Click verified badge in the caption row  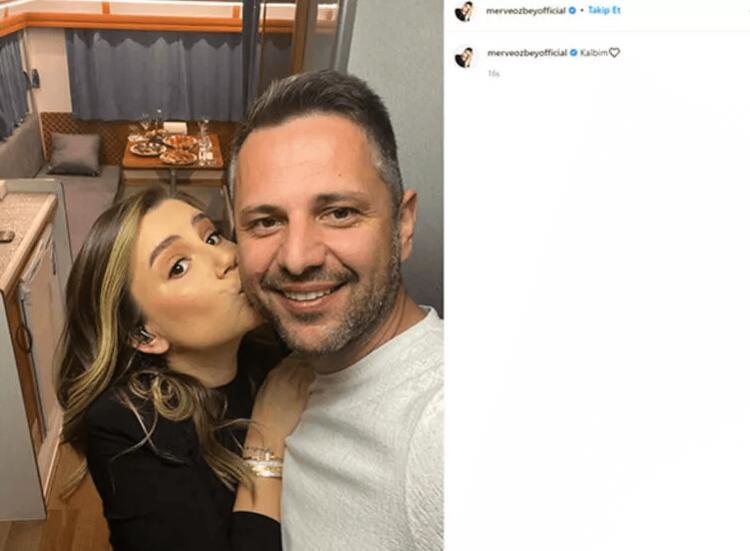click(573, 53)
